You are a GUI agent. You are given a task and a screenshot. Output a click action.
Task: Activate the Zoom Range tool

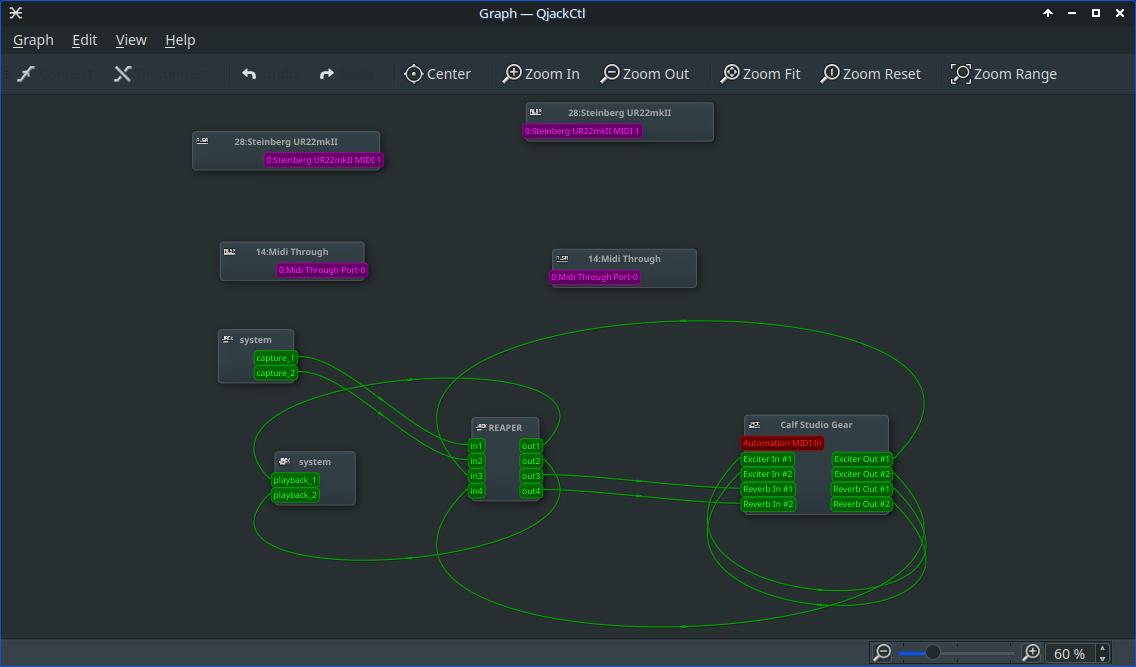pos(1003,74)
